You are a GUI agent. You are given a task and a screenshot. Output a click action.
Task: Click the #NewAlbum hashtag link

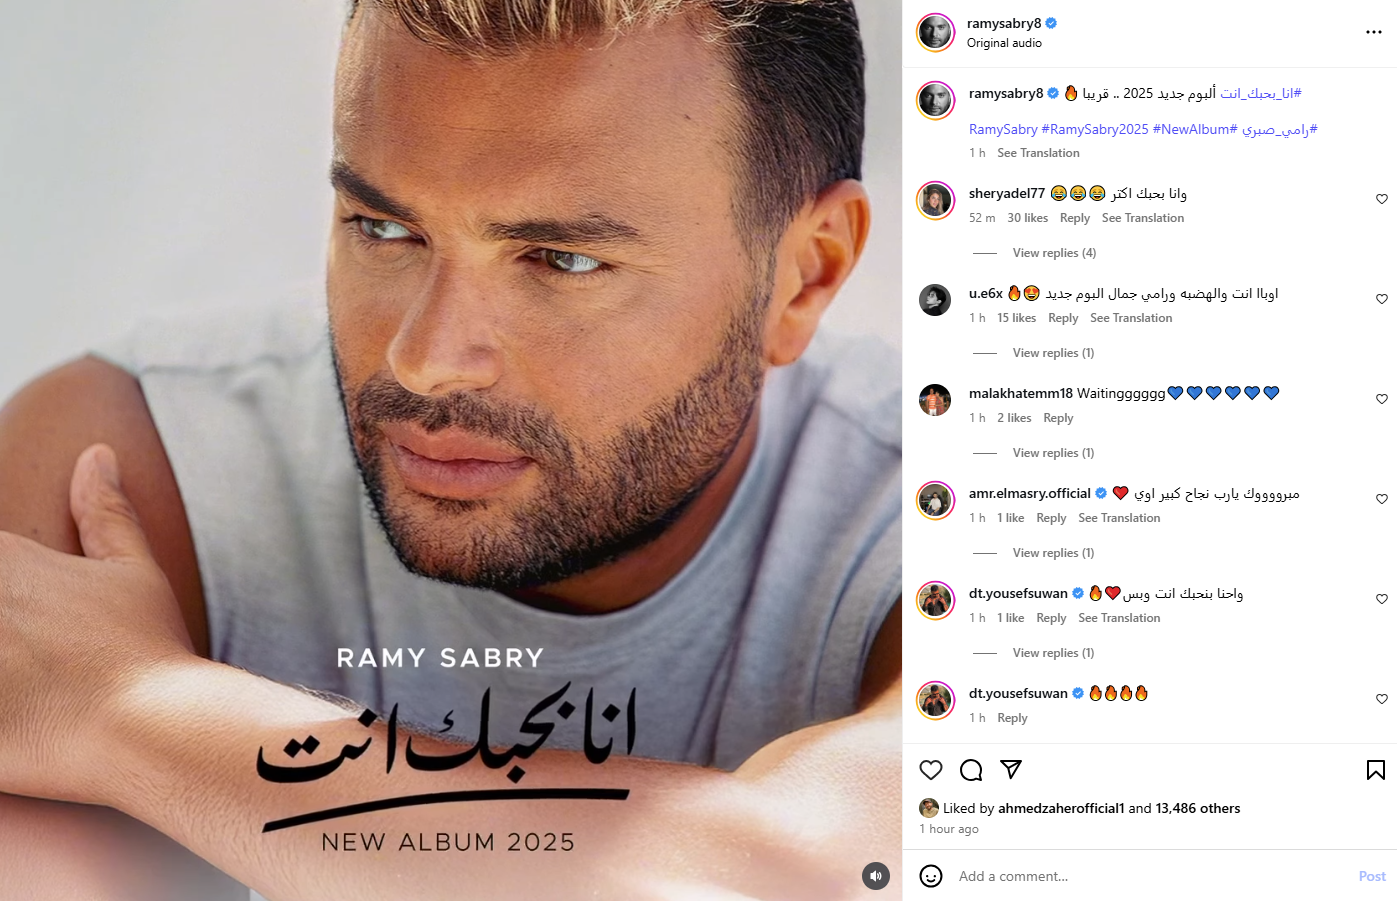point(1195,129)
